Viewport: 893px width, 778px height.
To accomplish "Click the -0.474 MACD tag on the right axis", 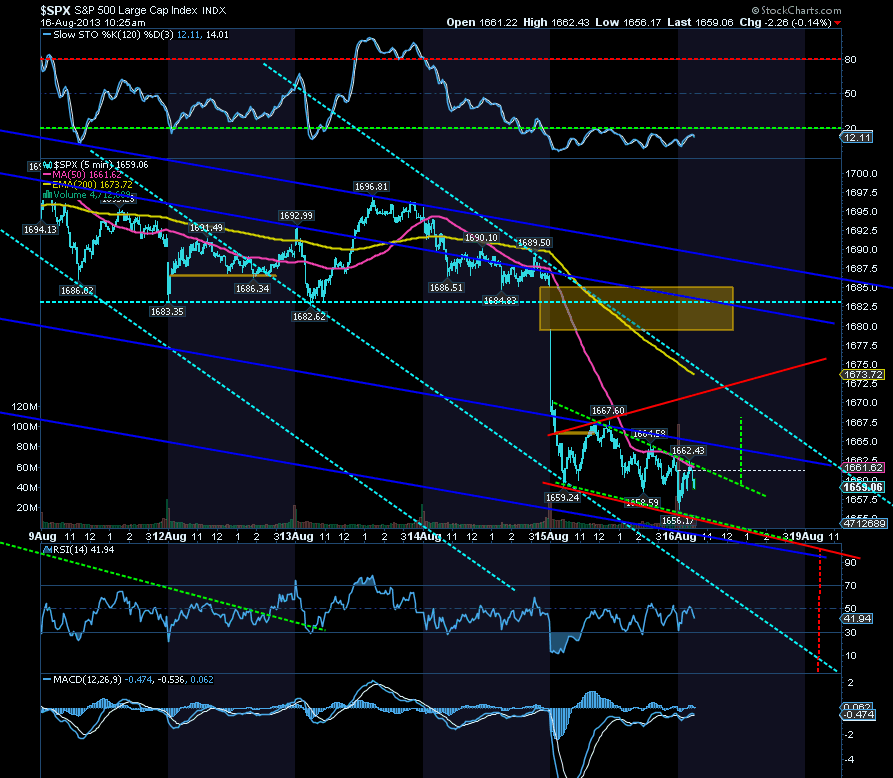I will 858,714.
